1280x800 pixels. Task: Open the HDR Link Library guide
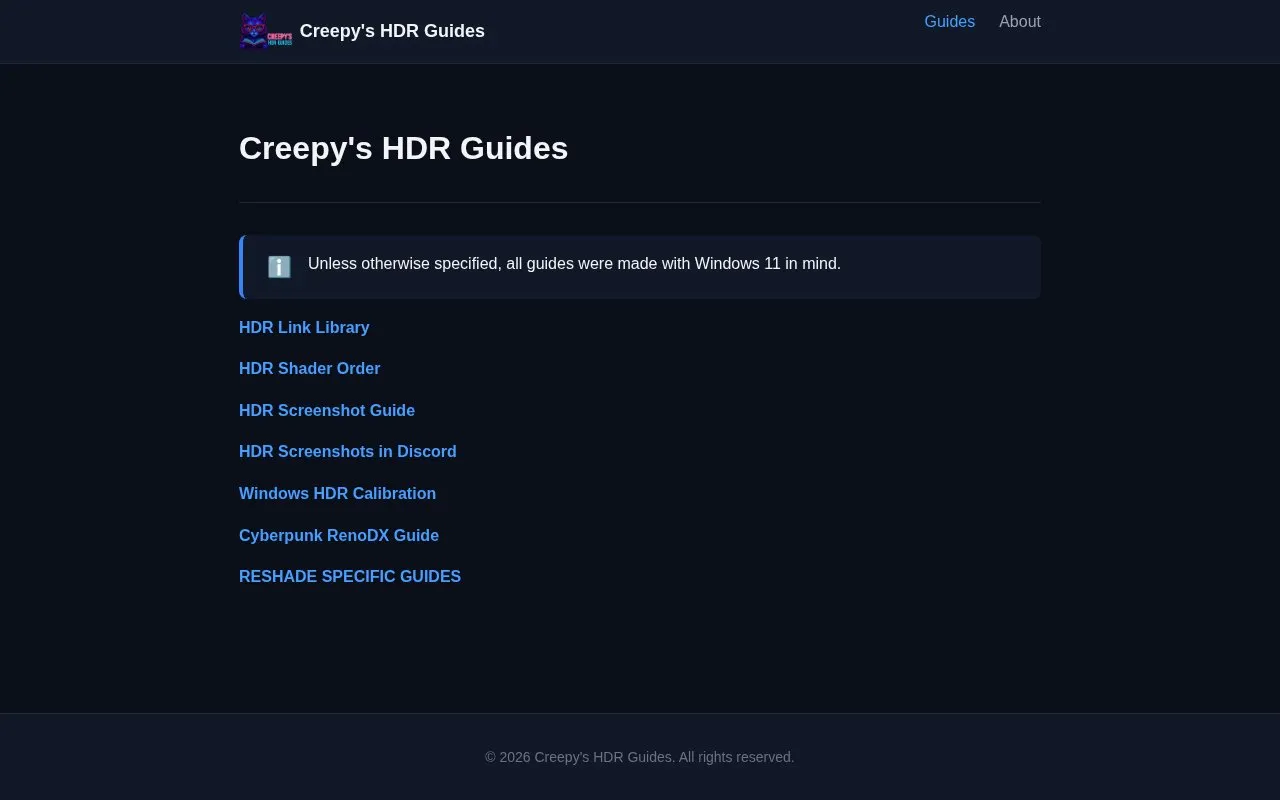tap(304, 328)
